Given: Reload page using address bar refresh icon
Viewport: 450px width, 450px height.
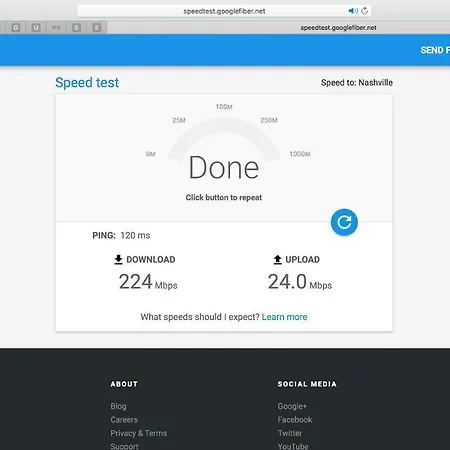Looking at the screenshot, I should pyautogui.click(x=365, y=11).
